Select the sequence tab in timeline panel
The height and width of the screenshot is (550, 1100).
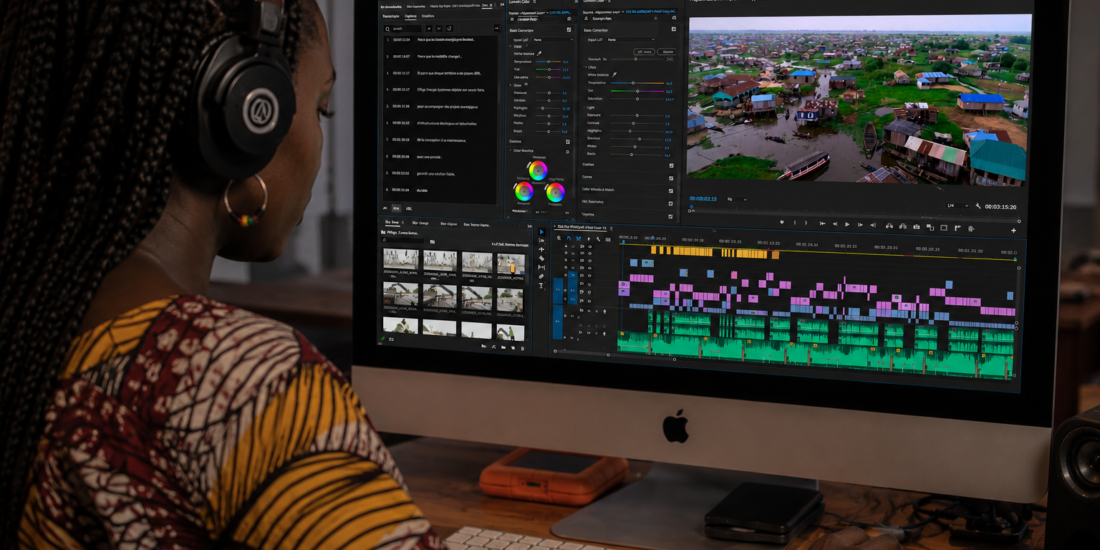(x=582, y=227)
